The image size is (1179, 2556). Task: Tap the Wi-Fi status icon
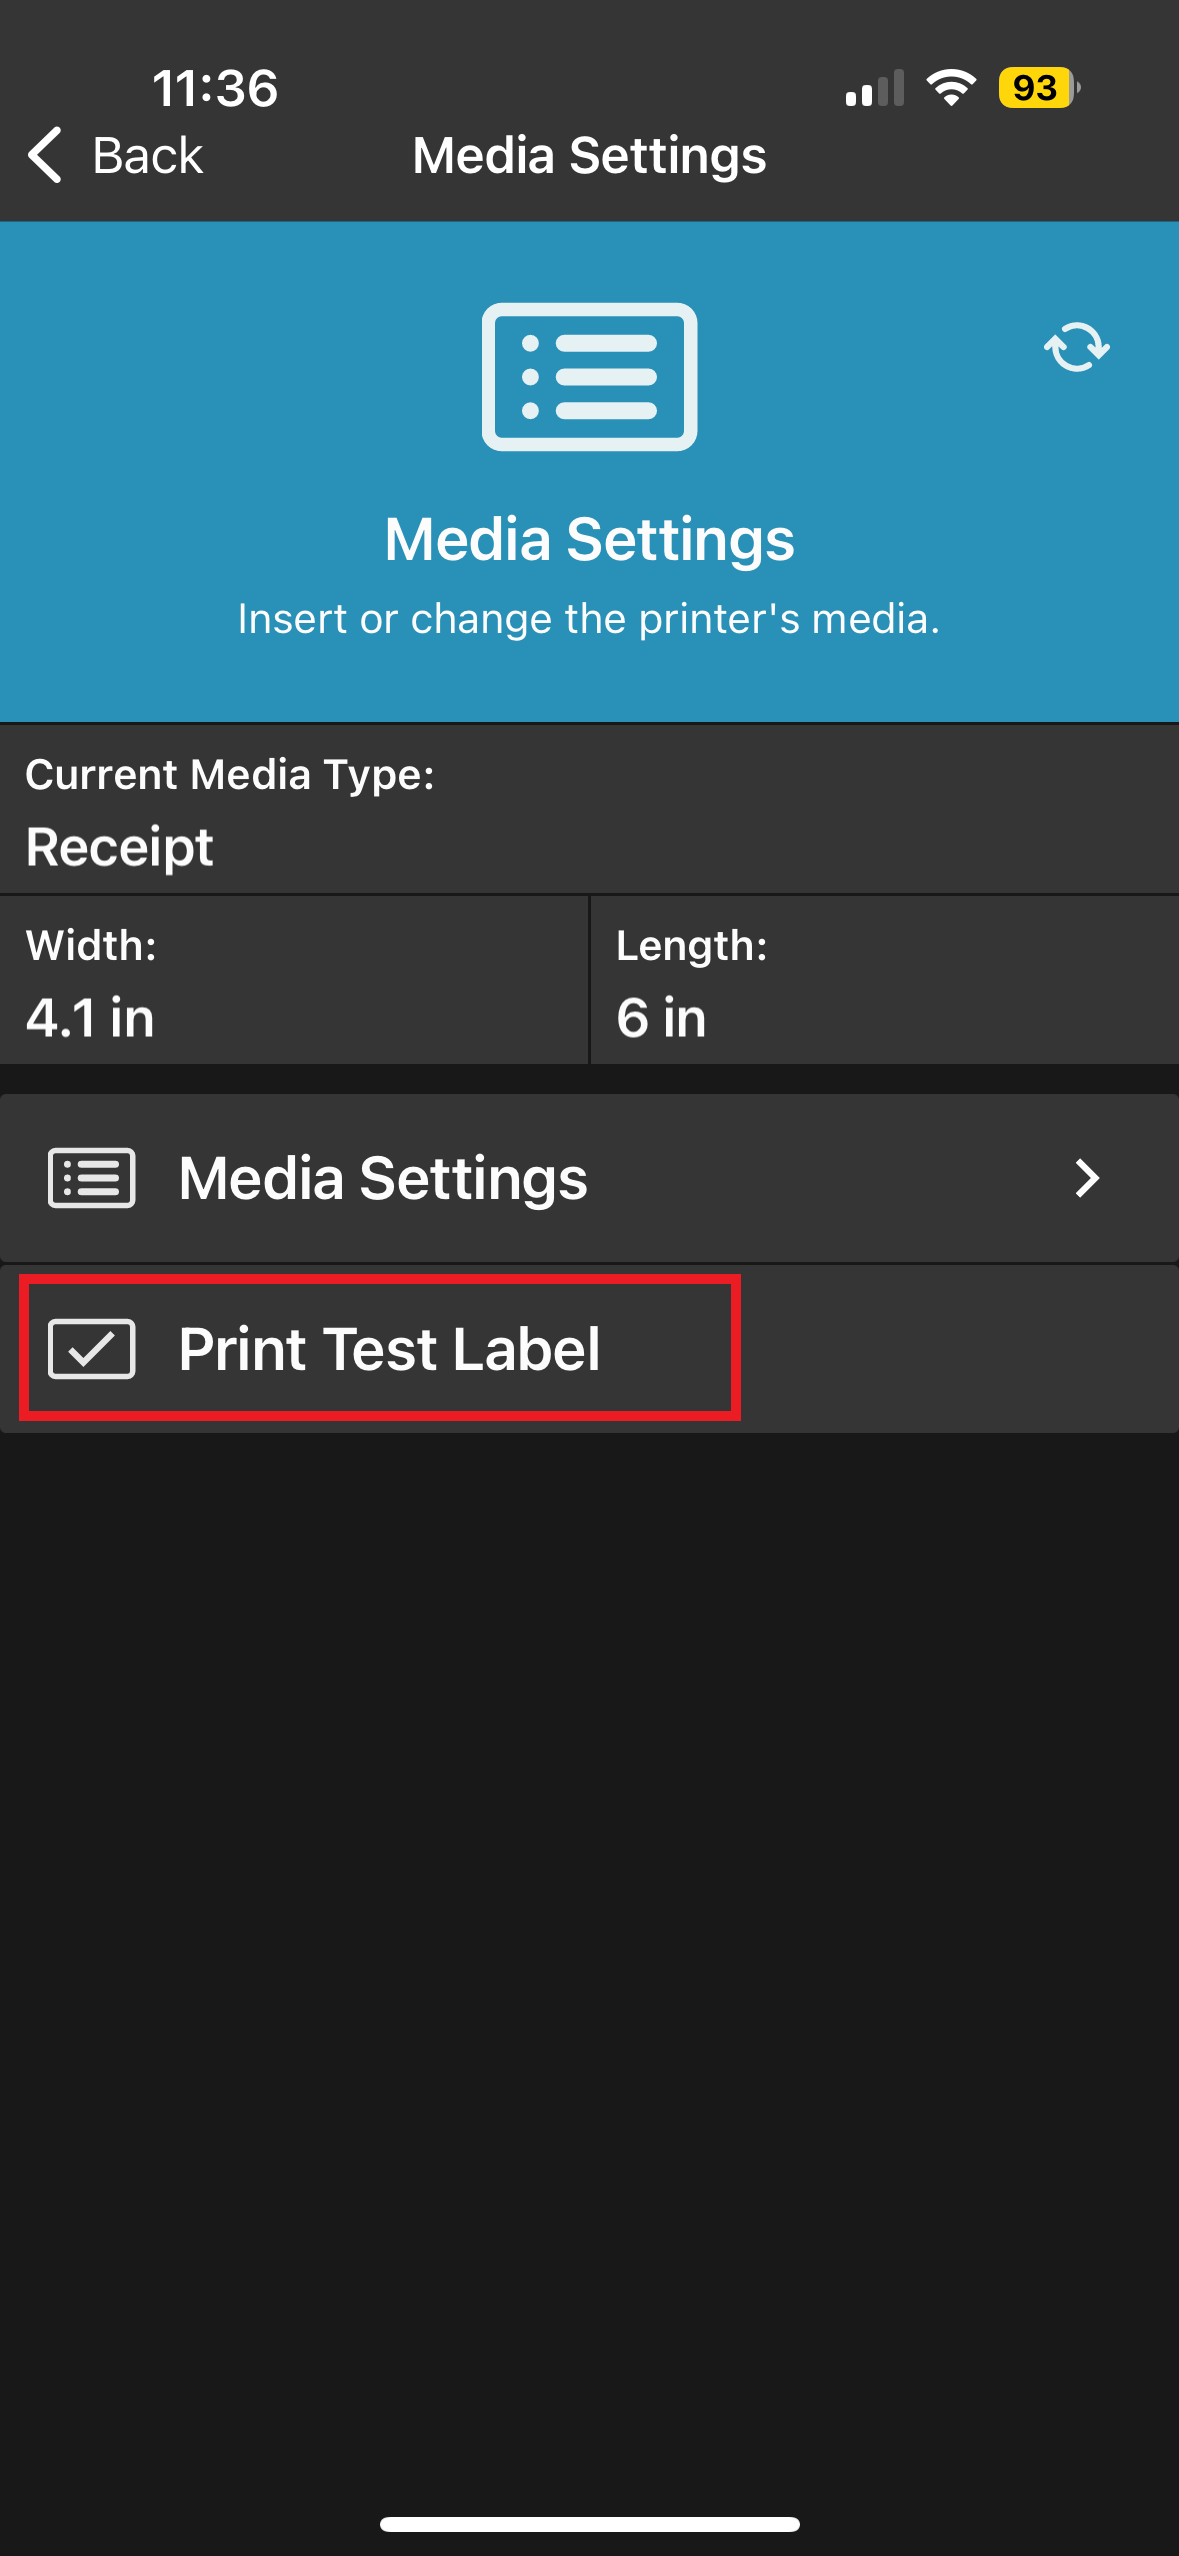coord(950,88)
